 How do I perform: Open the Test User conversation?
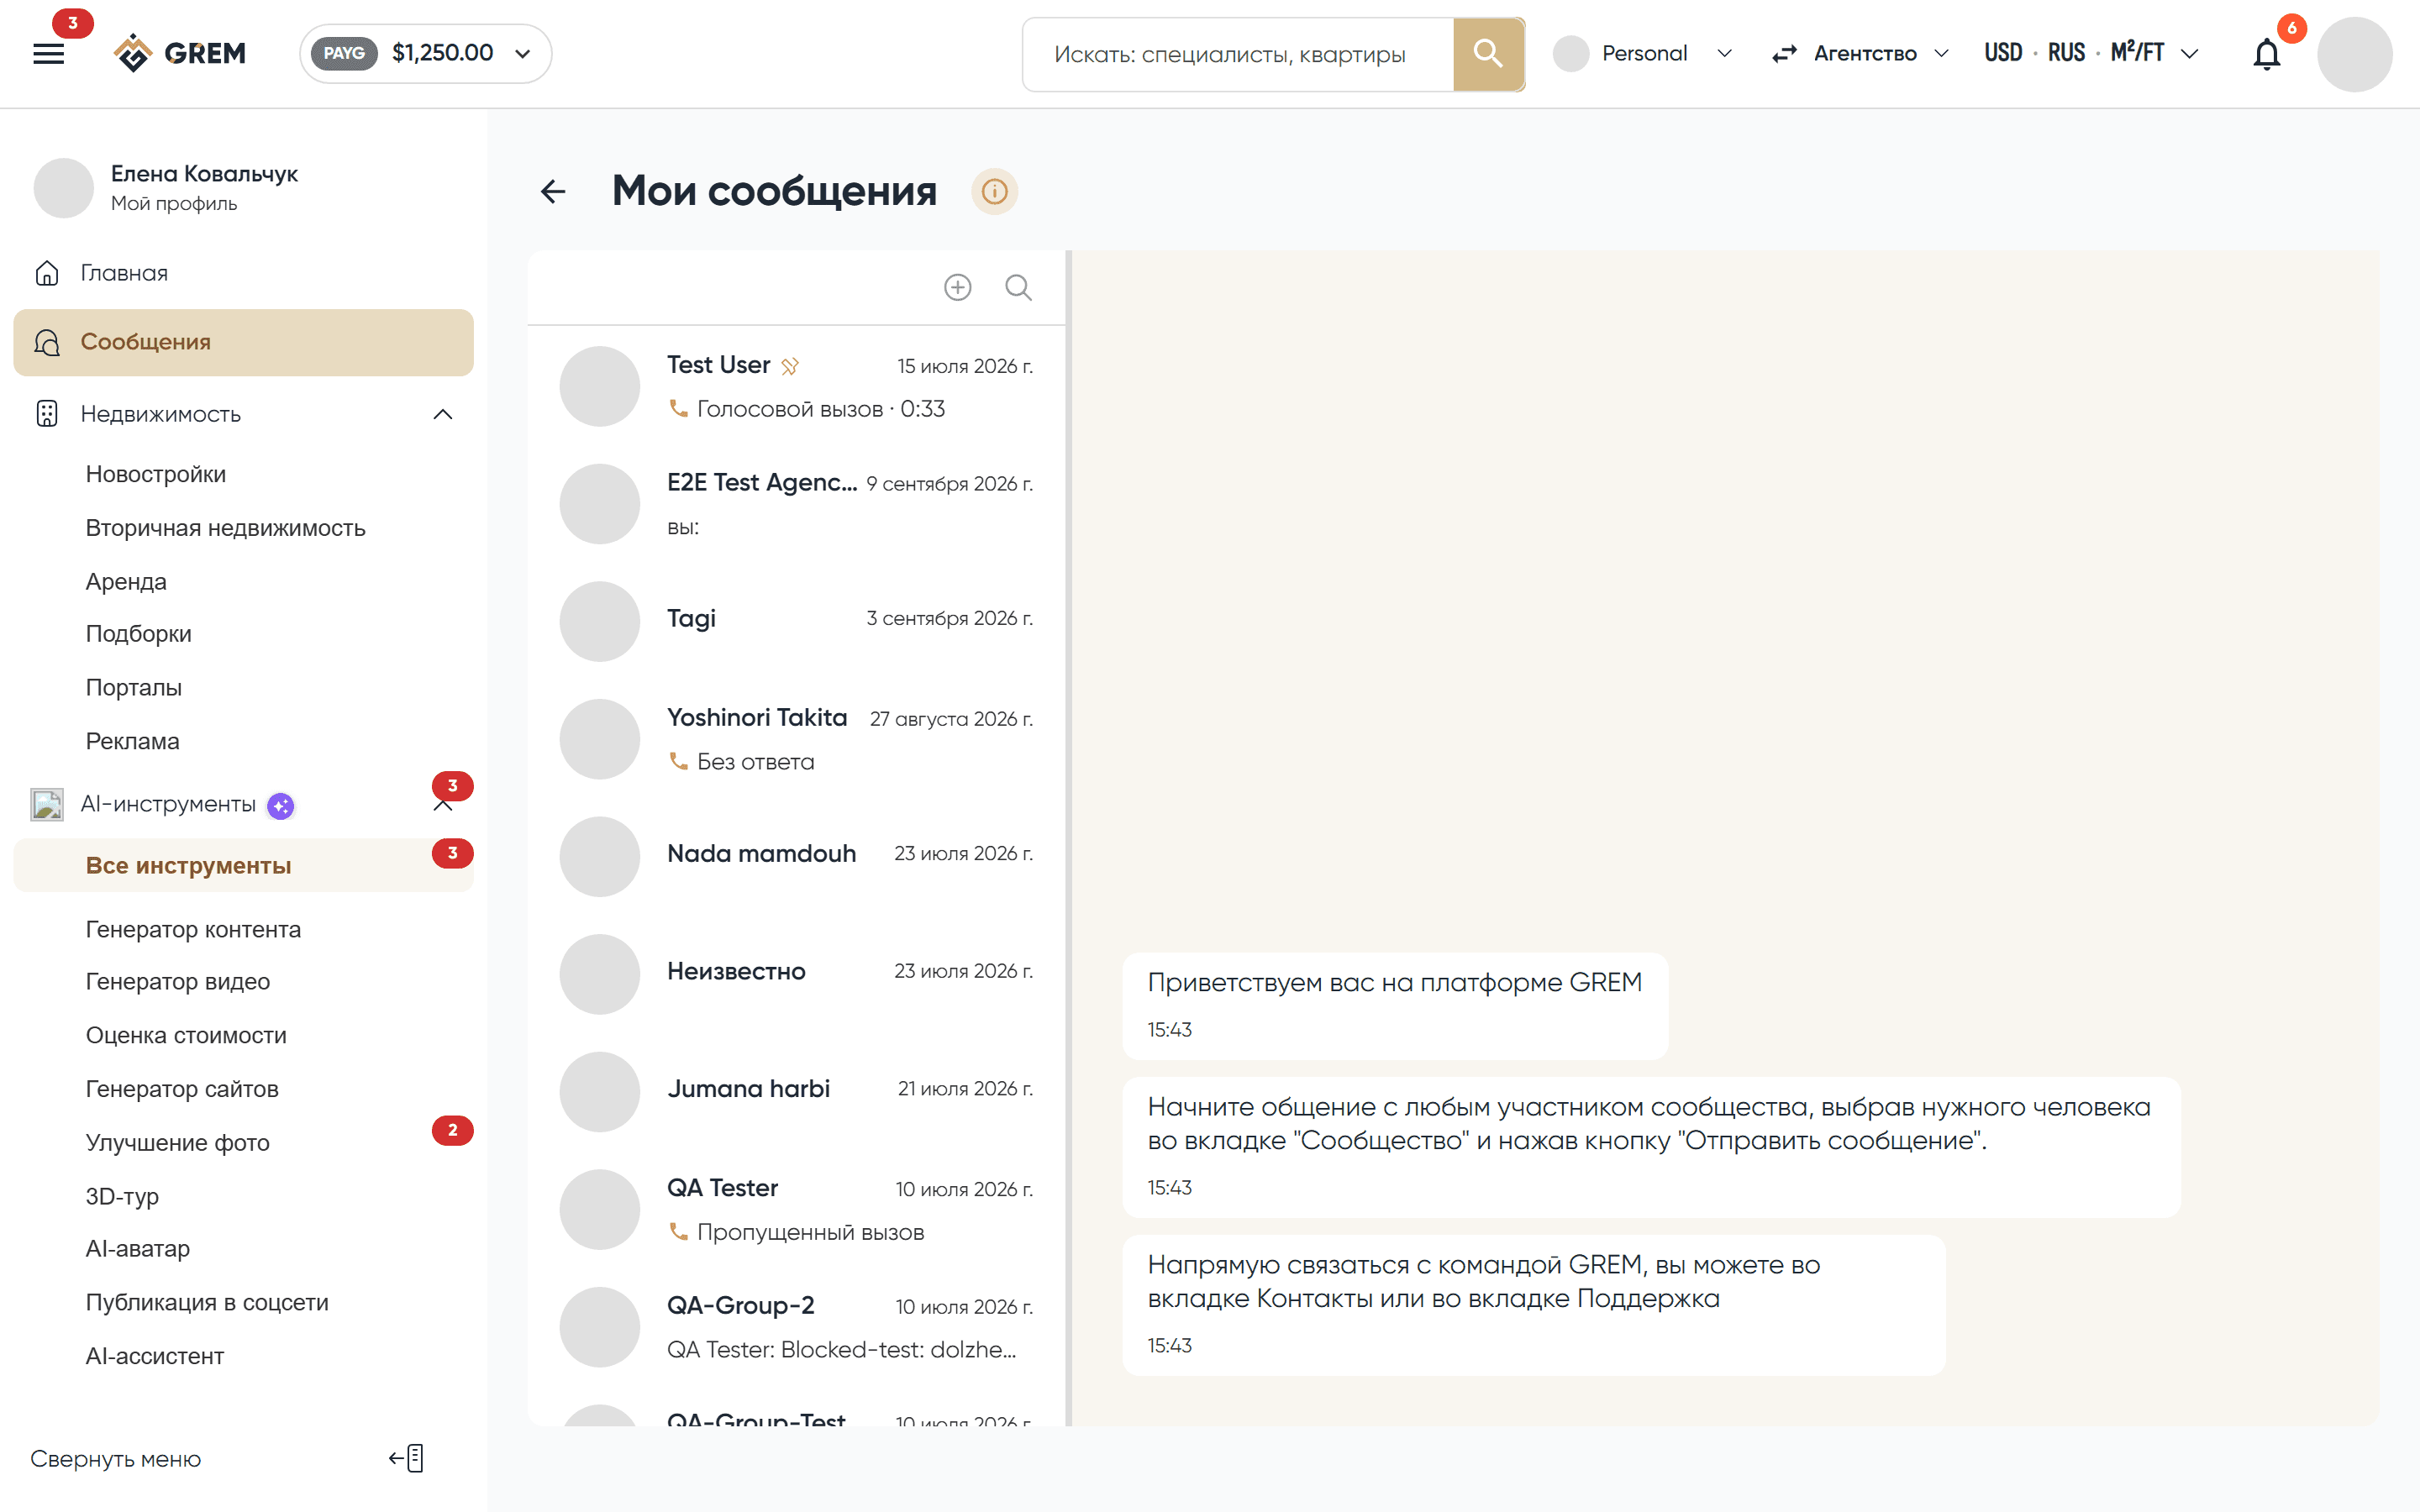pos(796,387)
